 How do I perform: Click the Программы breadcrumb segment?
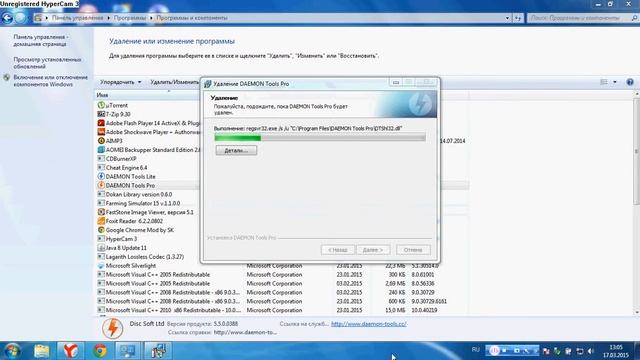(130, 18)
